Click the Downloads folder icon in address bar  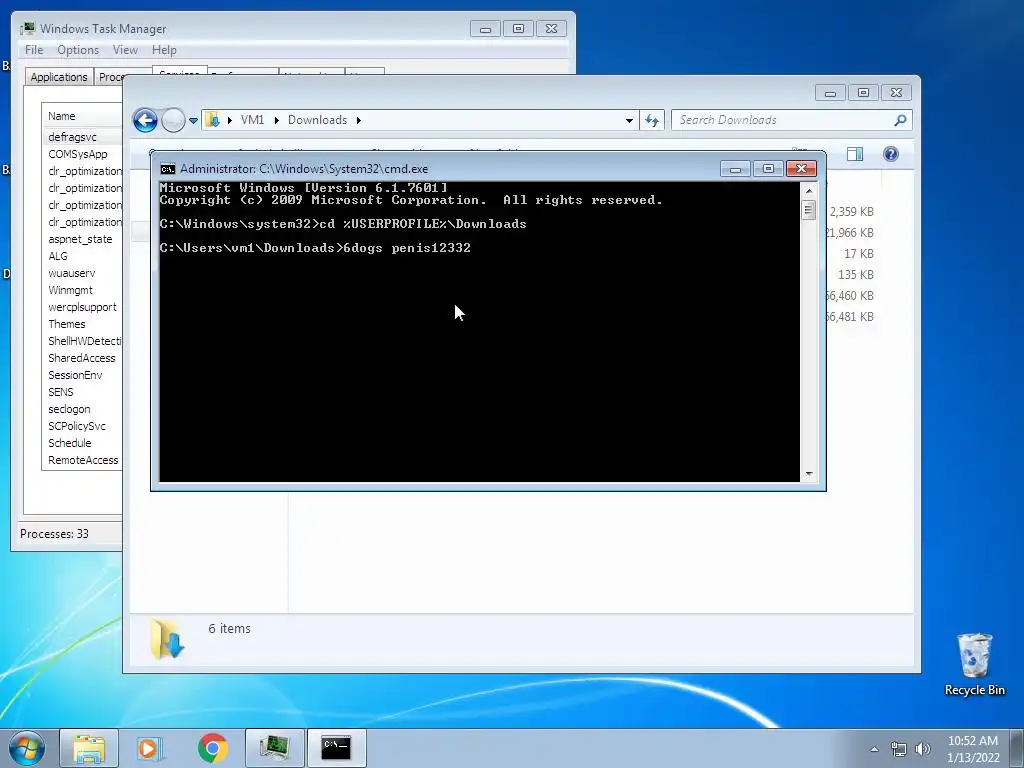212,120
